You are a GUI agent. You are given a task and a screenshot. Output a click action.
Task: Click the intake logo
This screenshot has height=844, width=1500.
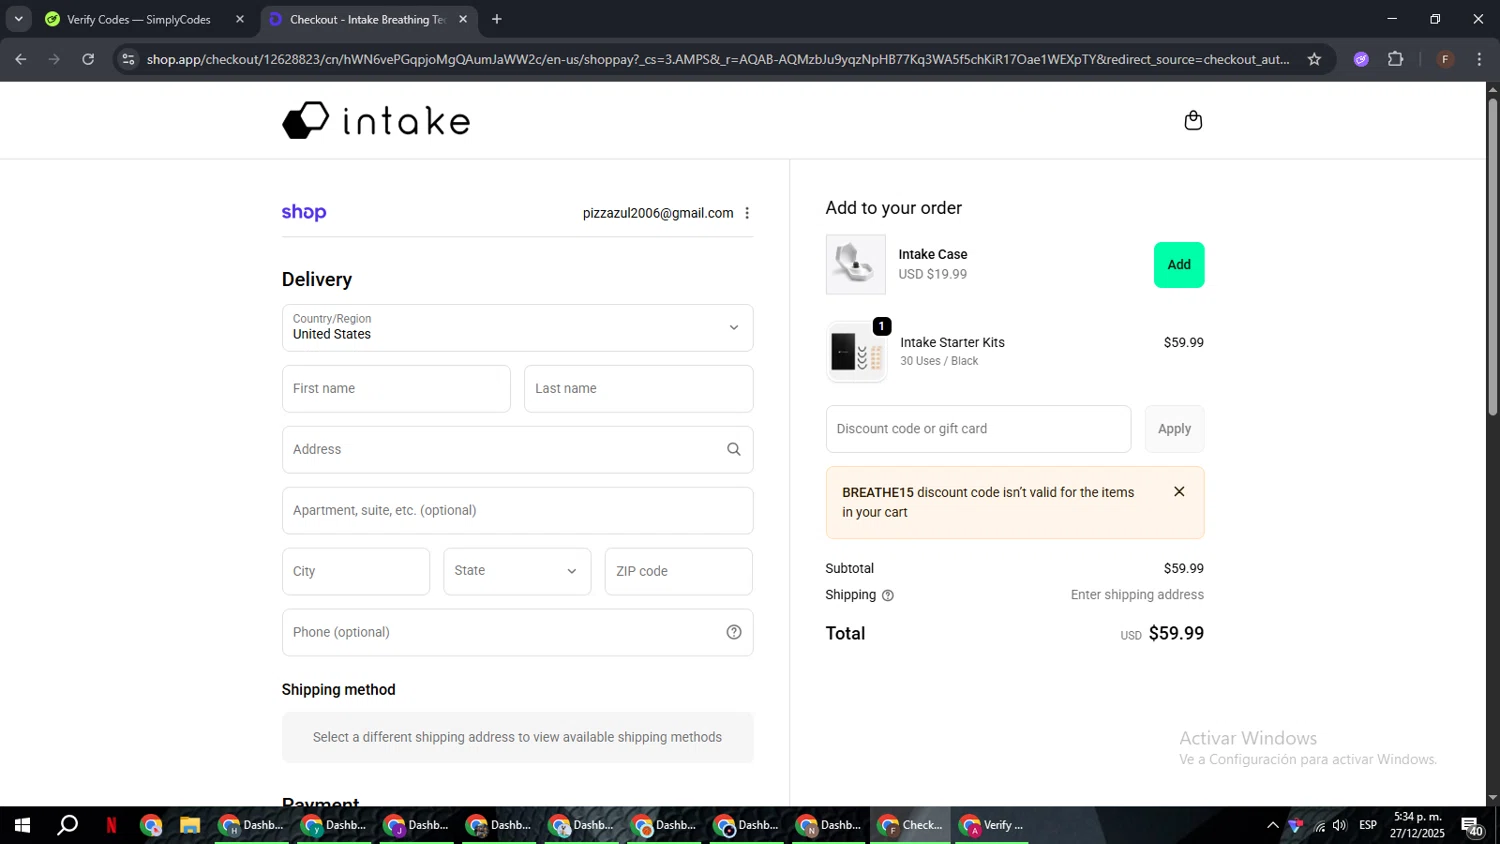pos(376,120)
